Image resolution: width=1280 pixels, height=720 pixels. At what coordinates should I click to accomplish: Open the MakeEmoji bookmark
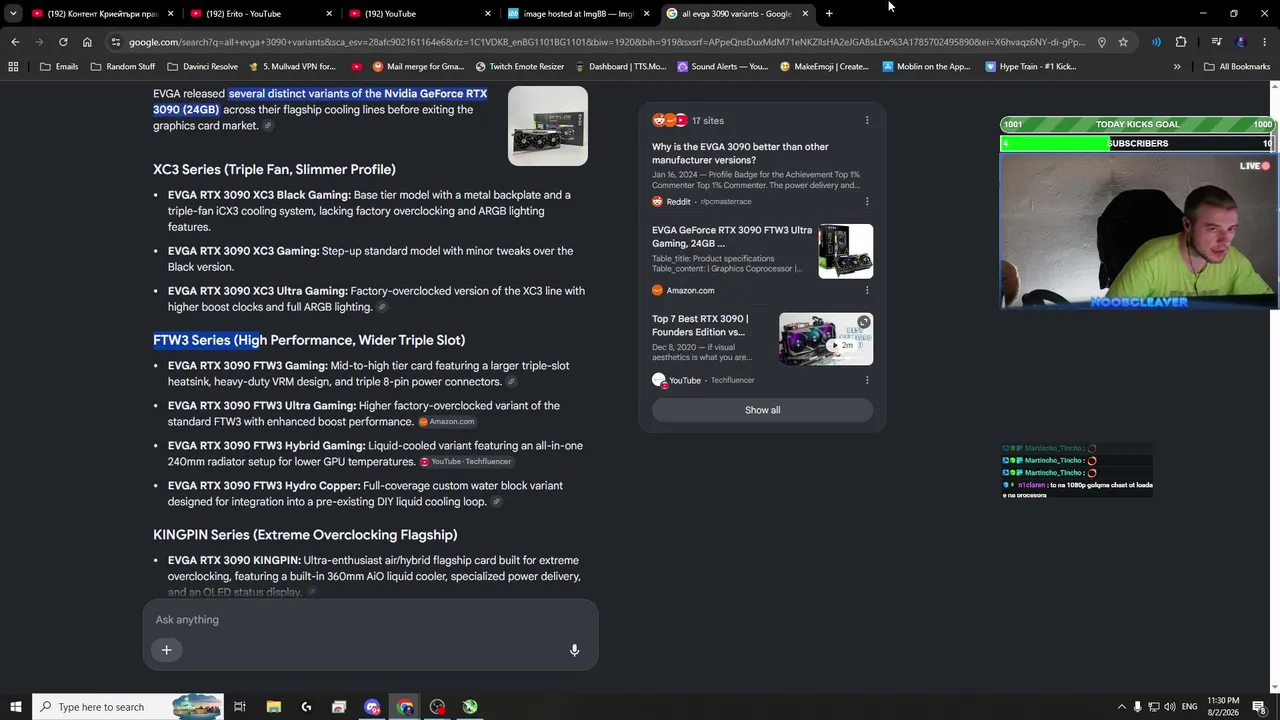825,67
